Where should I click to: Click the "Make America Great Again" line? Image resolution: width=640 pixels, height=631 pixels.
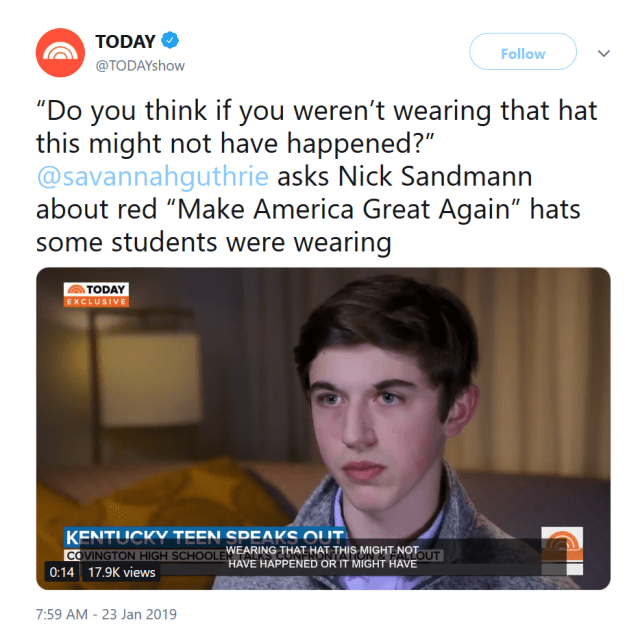[308, 209]
